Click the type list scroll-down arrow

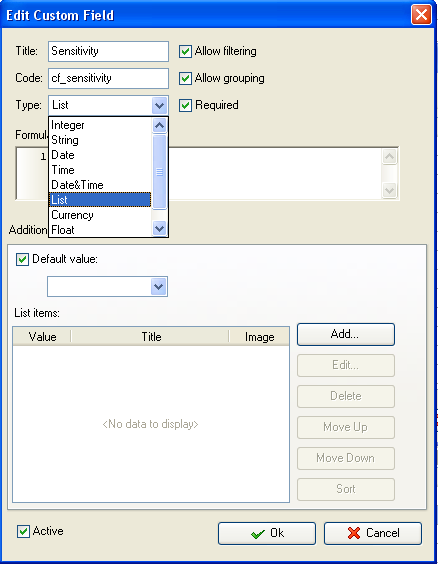[159, 228]
